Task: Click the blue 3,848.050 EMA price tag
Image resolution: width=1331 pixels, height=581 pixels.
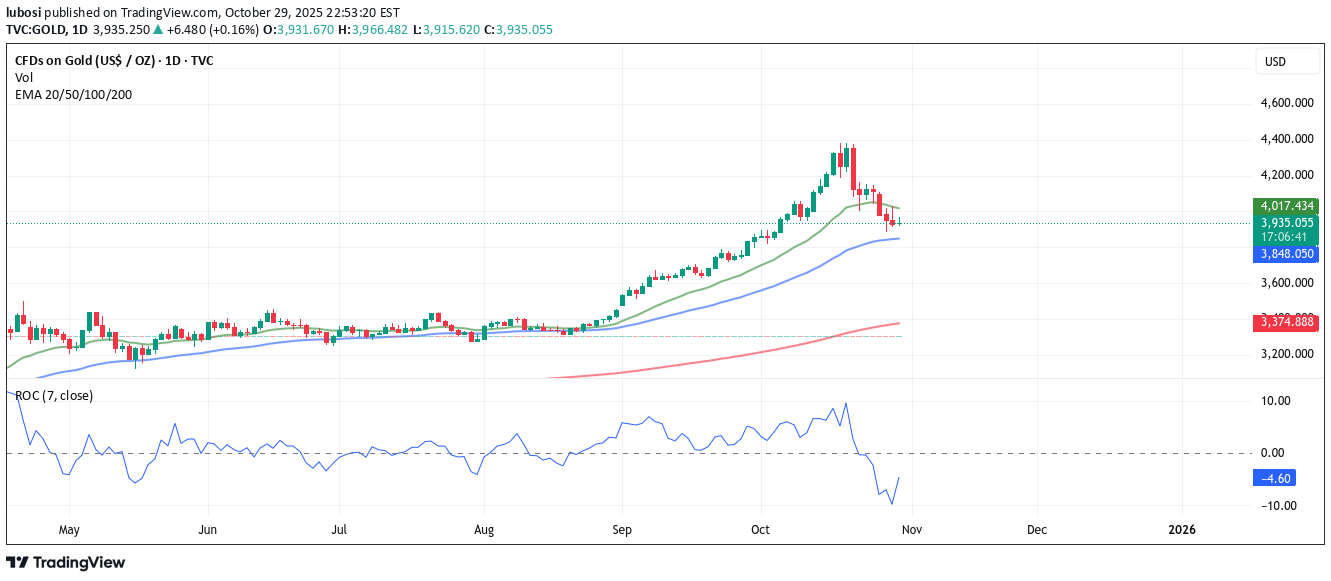Action: click(x=1285, y=255)
